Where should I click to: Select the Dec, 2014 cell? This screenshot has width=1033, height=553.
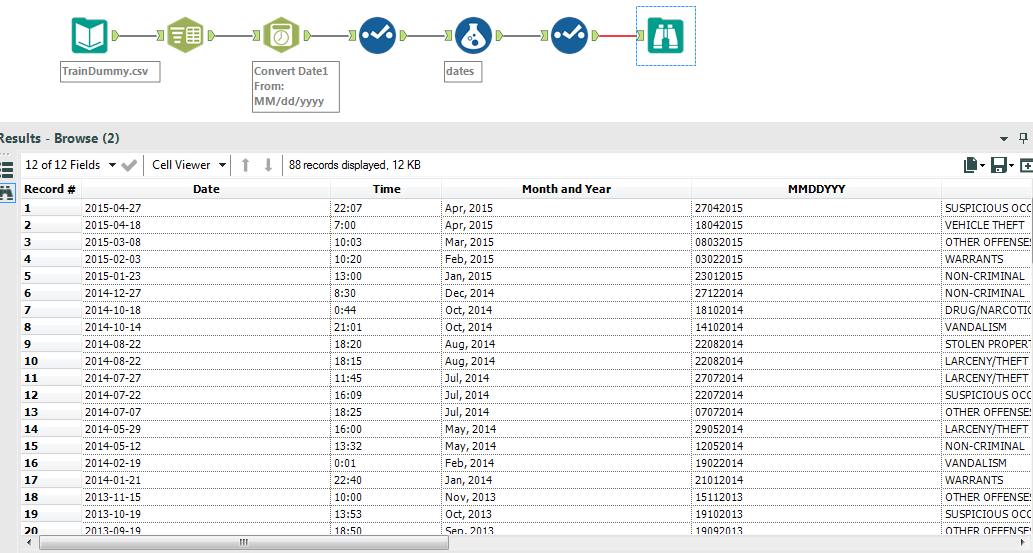pos(567,293)
